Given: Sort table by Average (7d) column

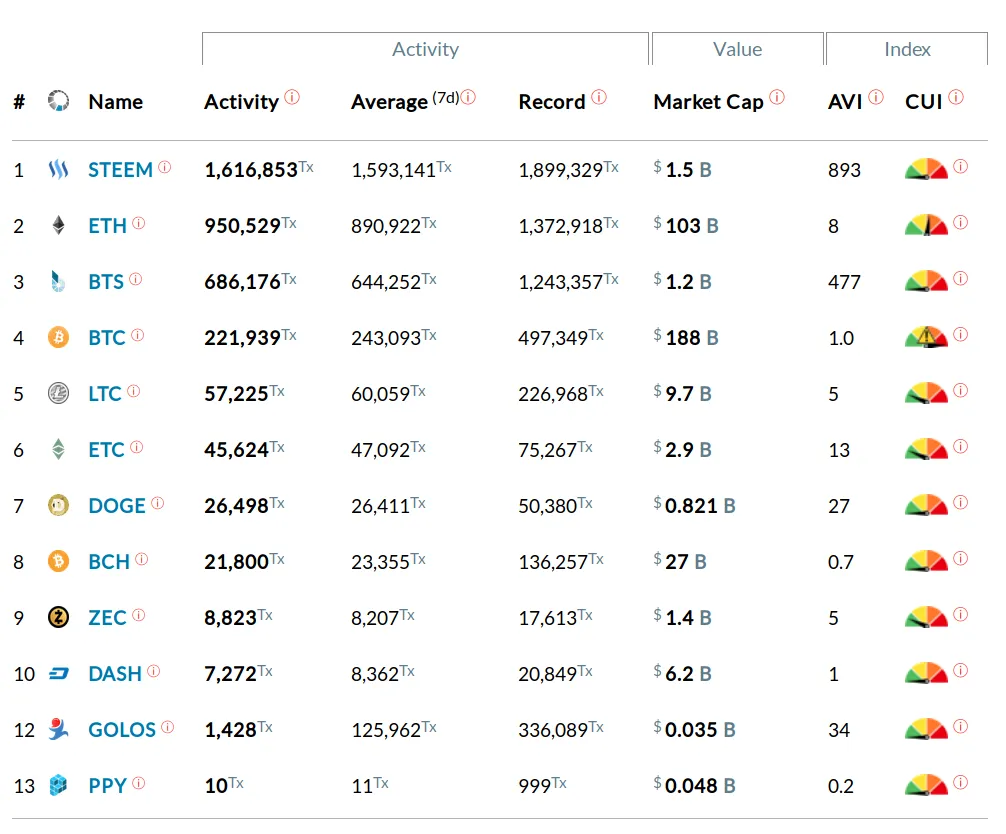Looking at the screenshot, I should click(x=405, y=101).
